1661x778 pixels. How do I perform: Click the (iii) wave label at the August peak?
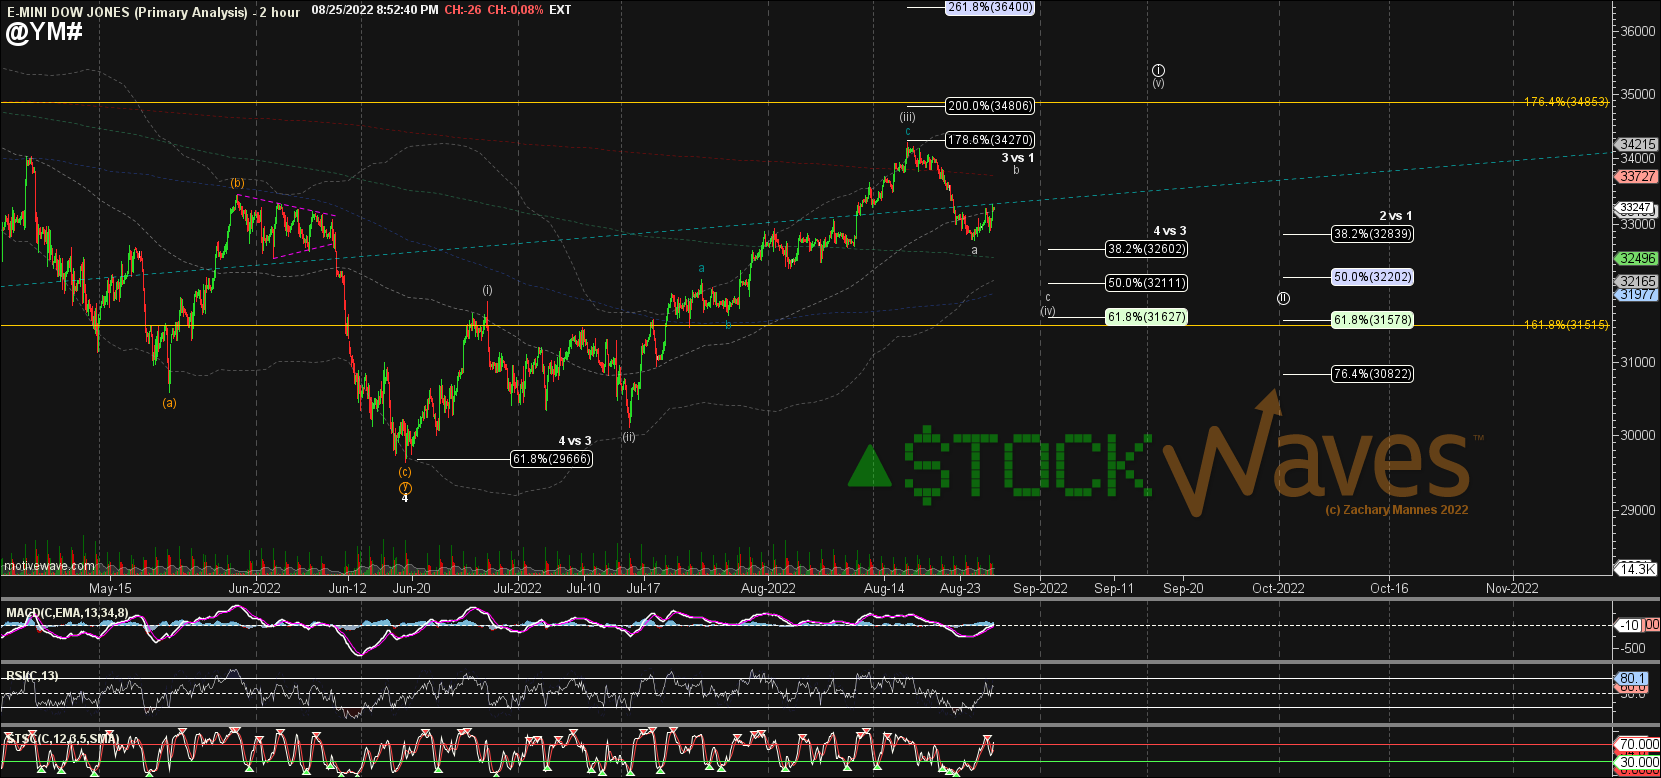click(x=907, y=117)
